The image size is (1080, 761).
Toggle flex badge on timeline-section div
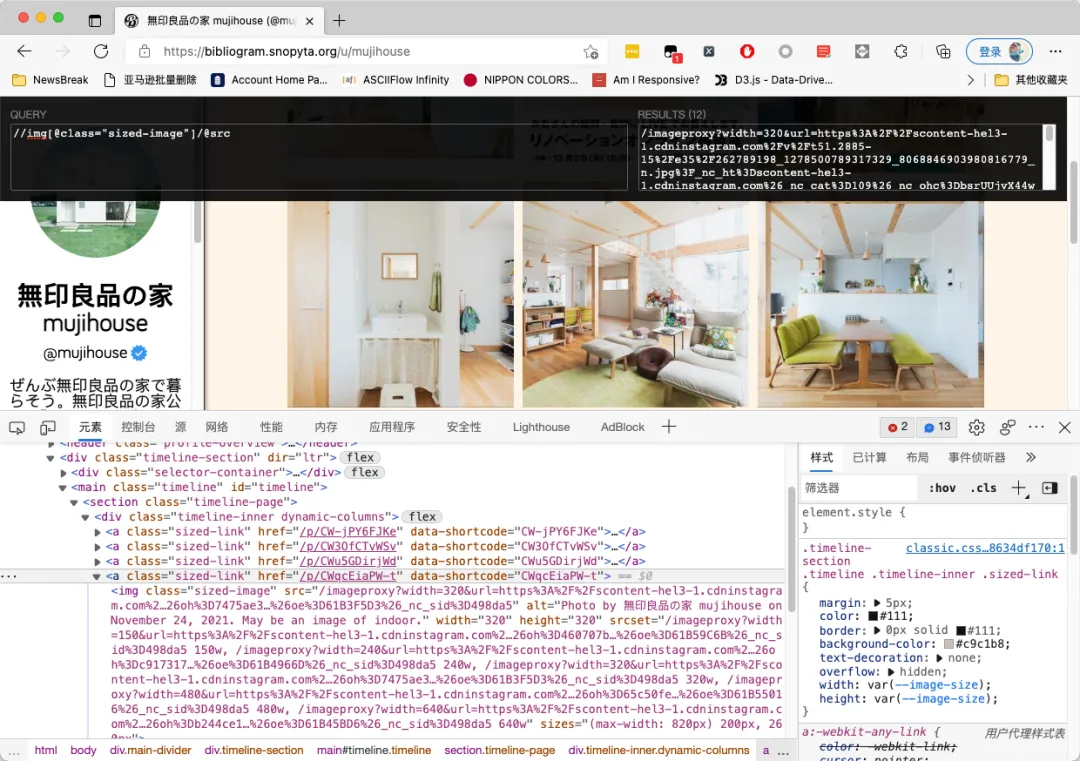click(360, 457)
